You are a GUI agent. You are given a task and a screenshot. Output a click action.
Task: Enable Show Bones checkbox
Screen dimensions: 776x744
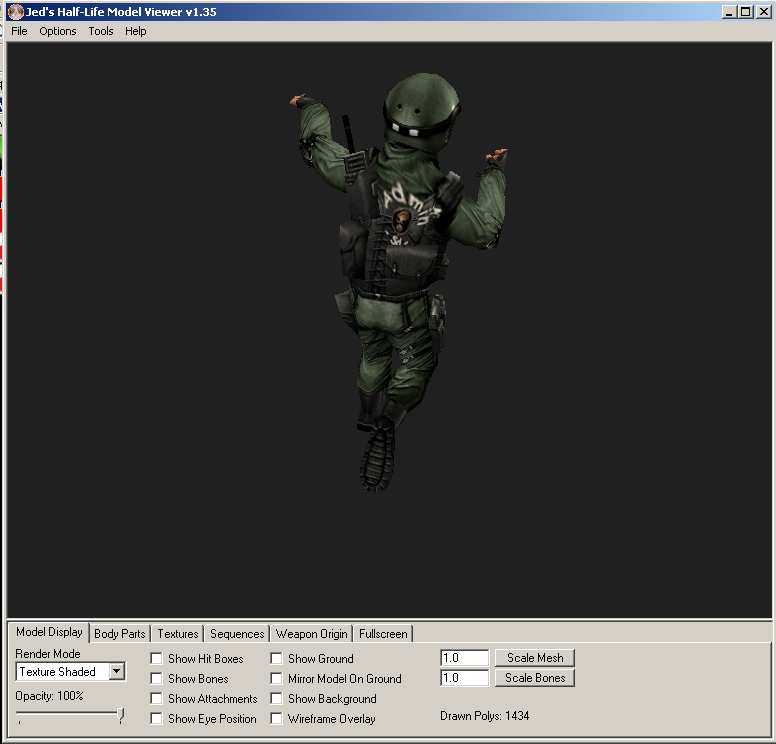pos(156,678)
